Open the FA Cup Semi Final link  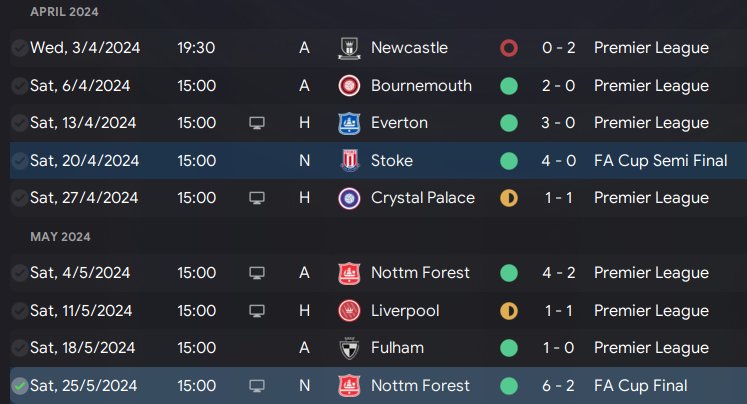click(x=660, y=161)
